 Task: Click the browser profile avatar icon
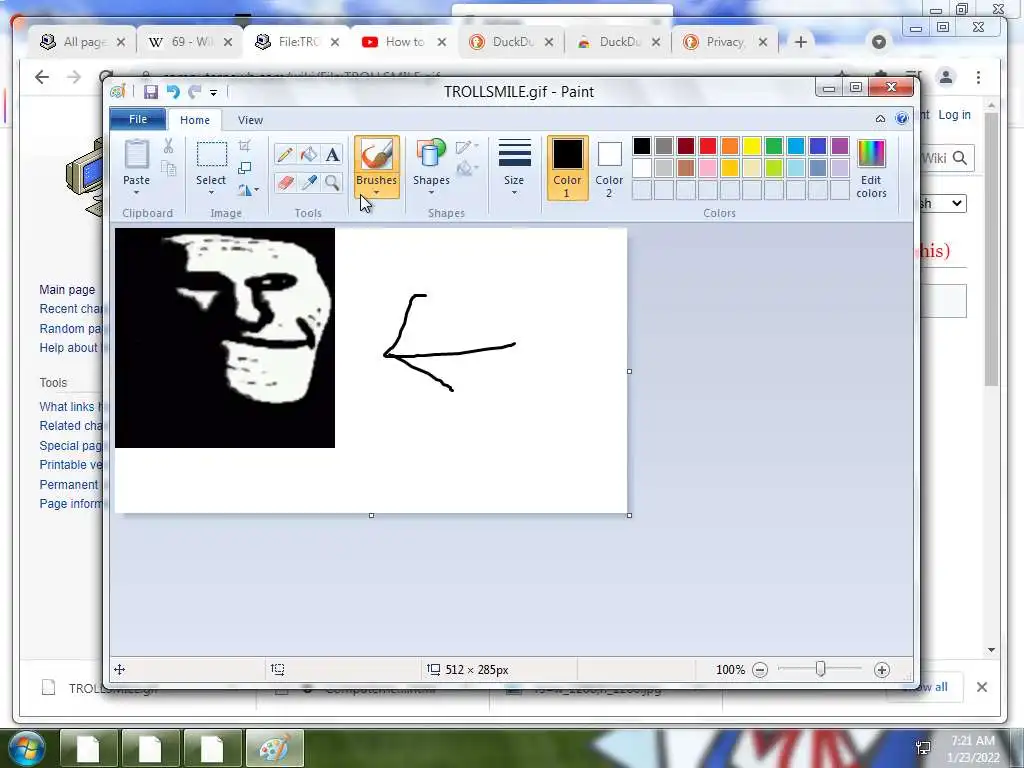click(x=946, y=78)
